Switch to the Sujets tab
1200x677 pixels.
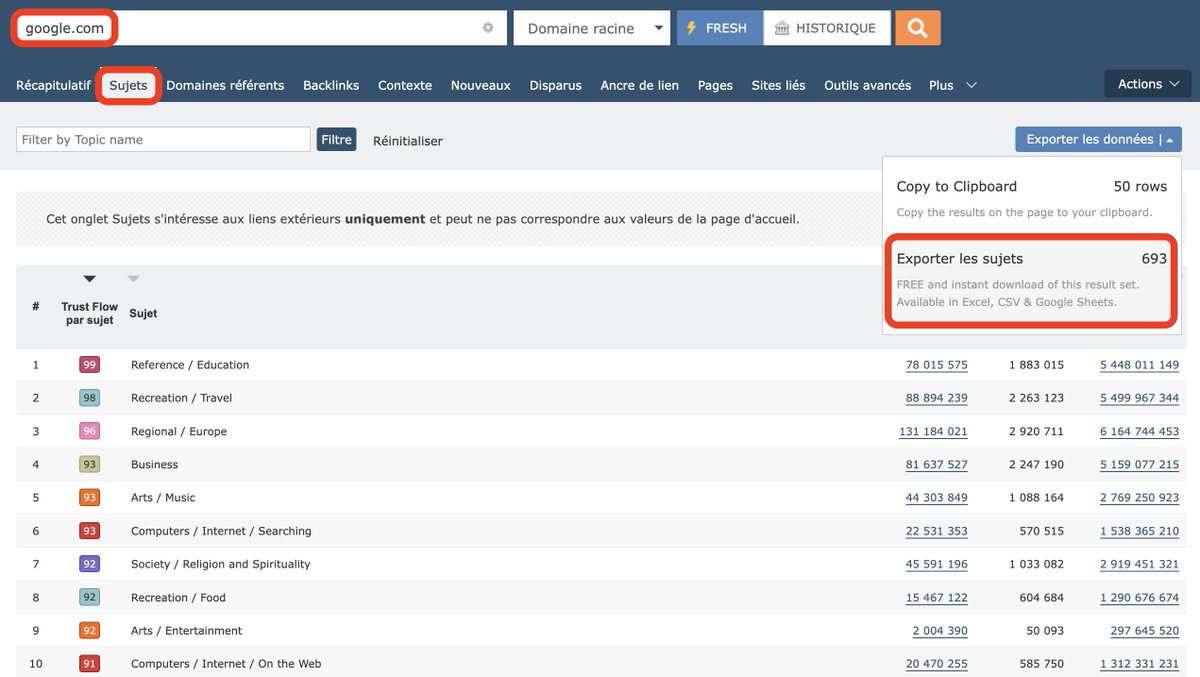128,85
